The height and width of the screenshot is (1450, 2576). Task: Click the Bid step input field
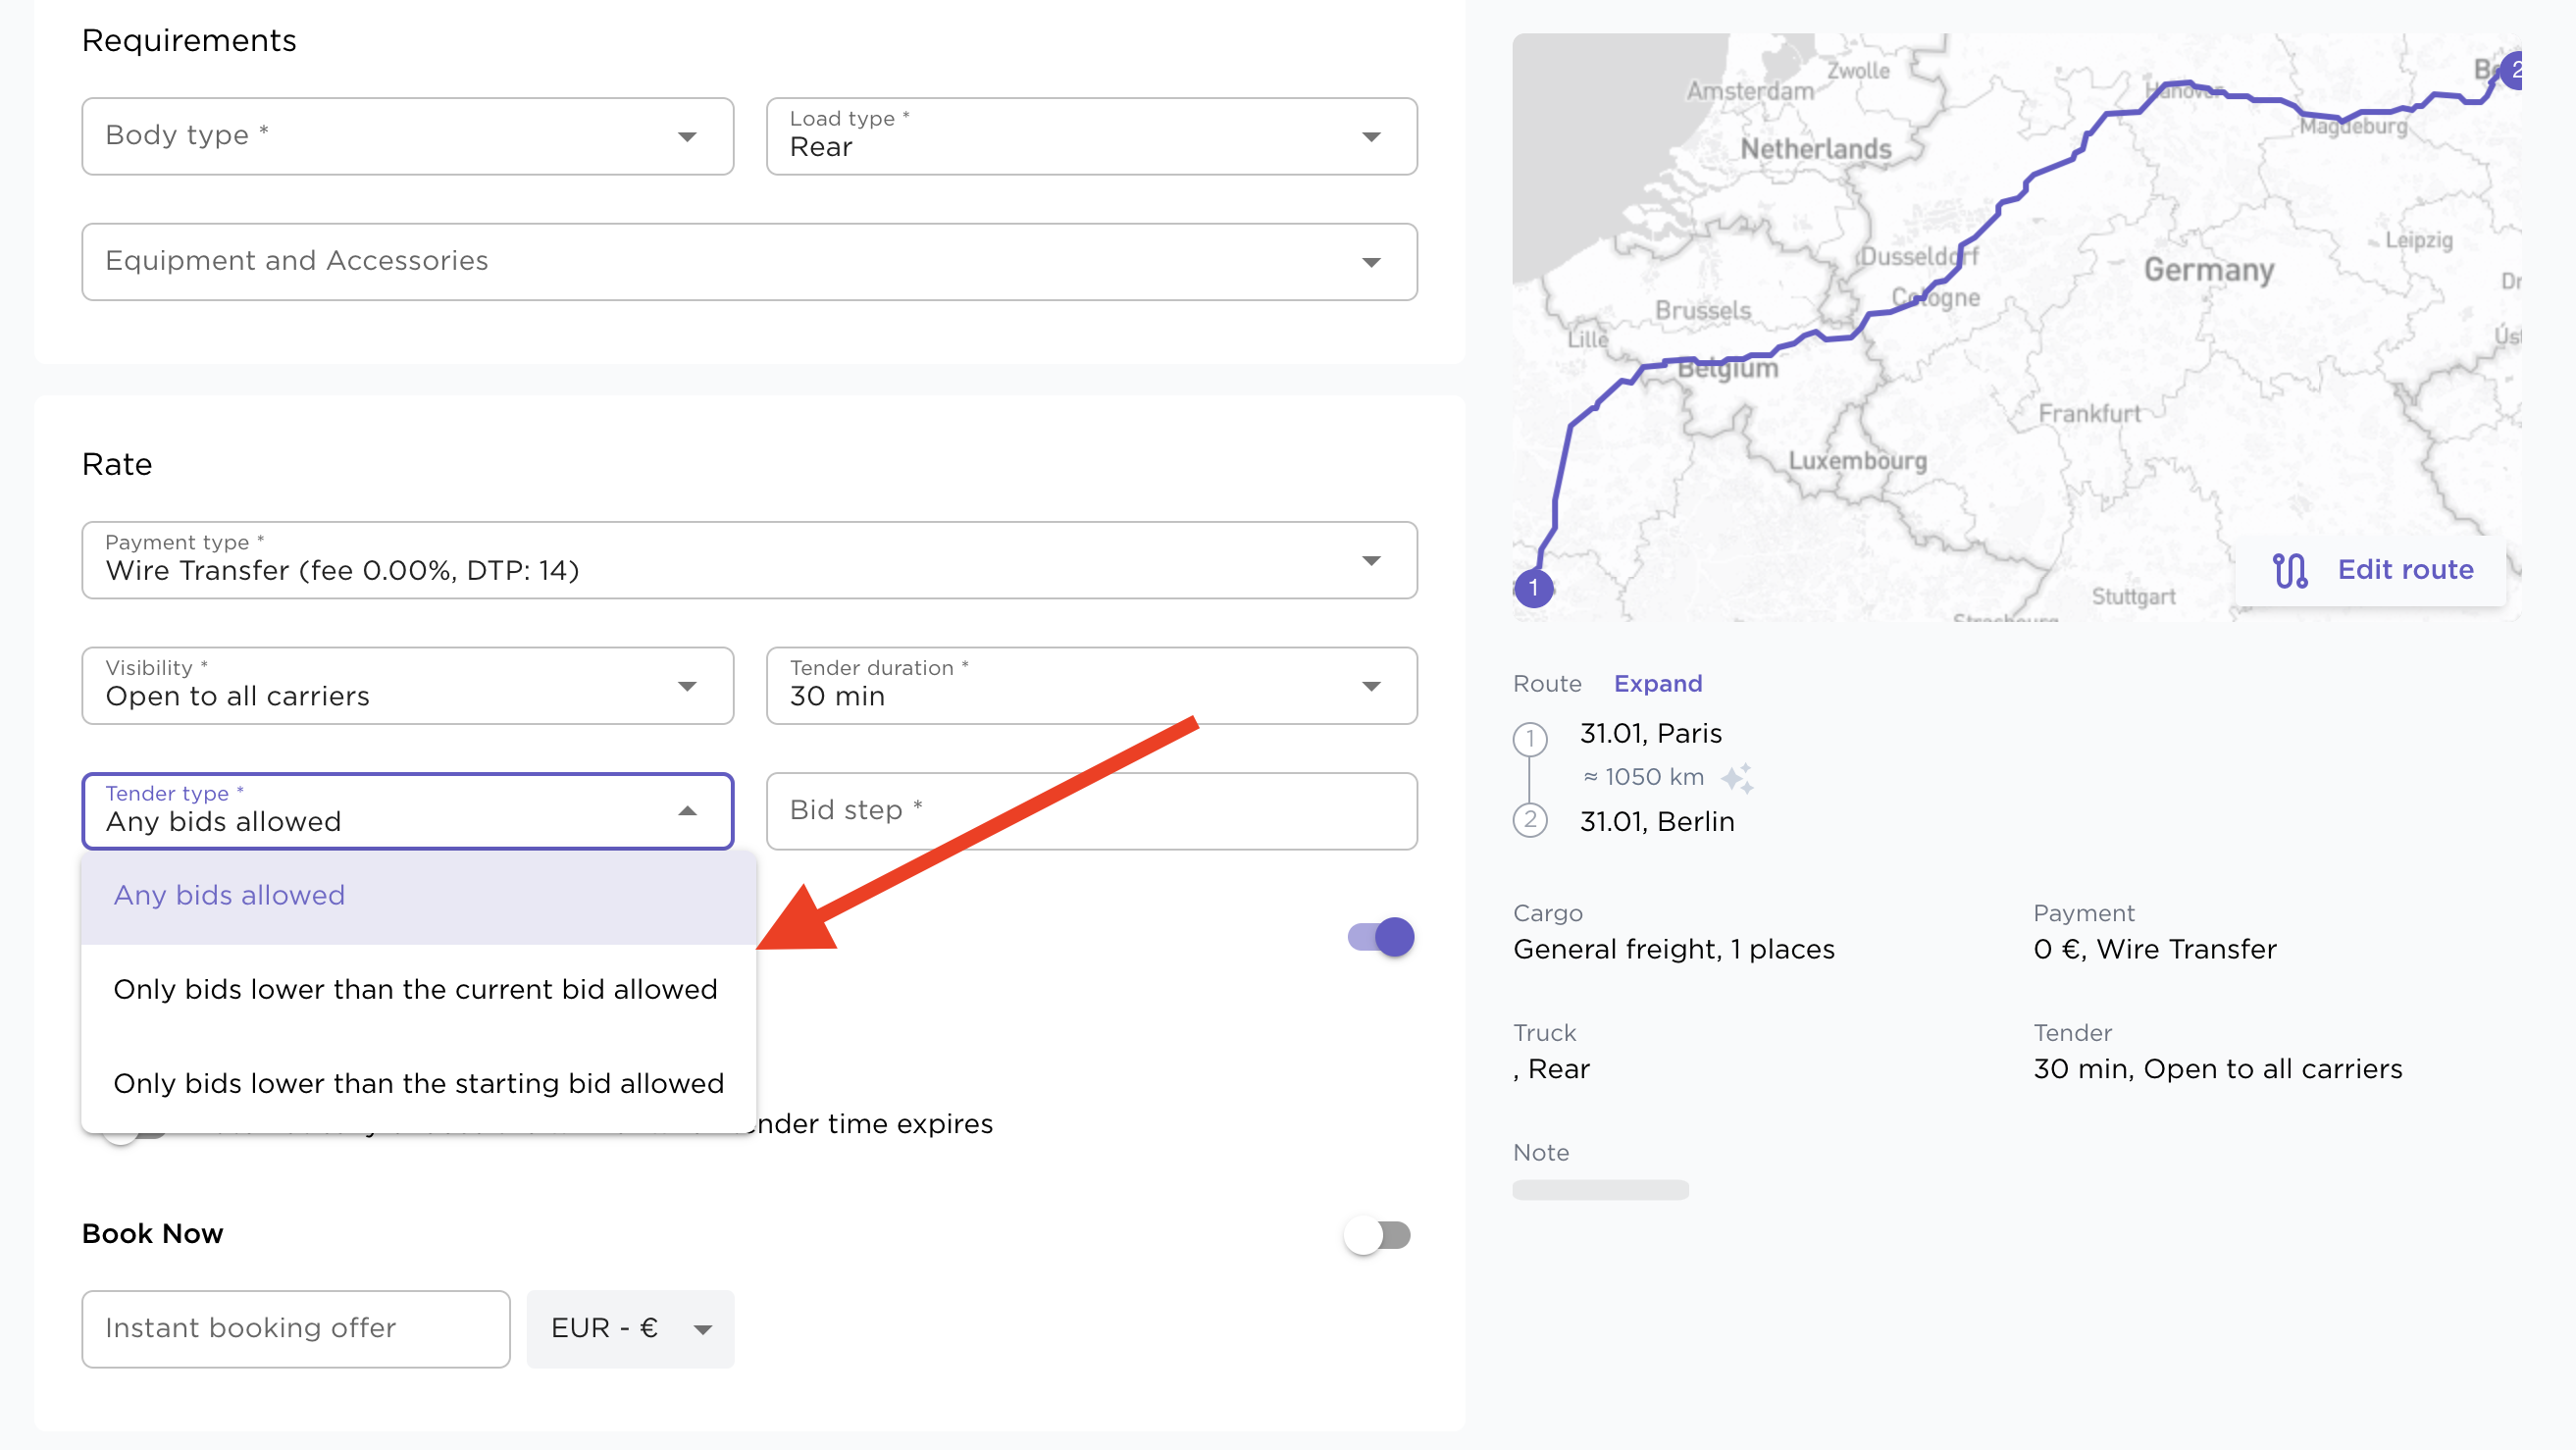(x=1091, y=811)
